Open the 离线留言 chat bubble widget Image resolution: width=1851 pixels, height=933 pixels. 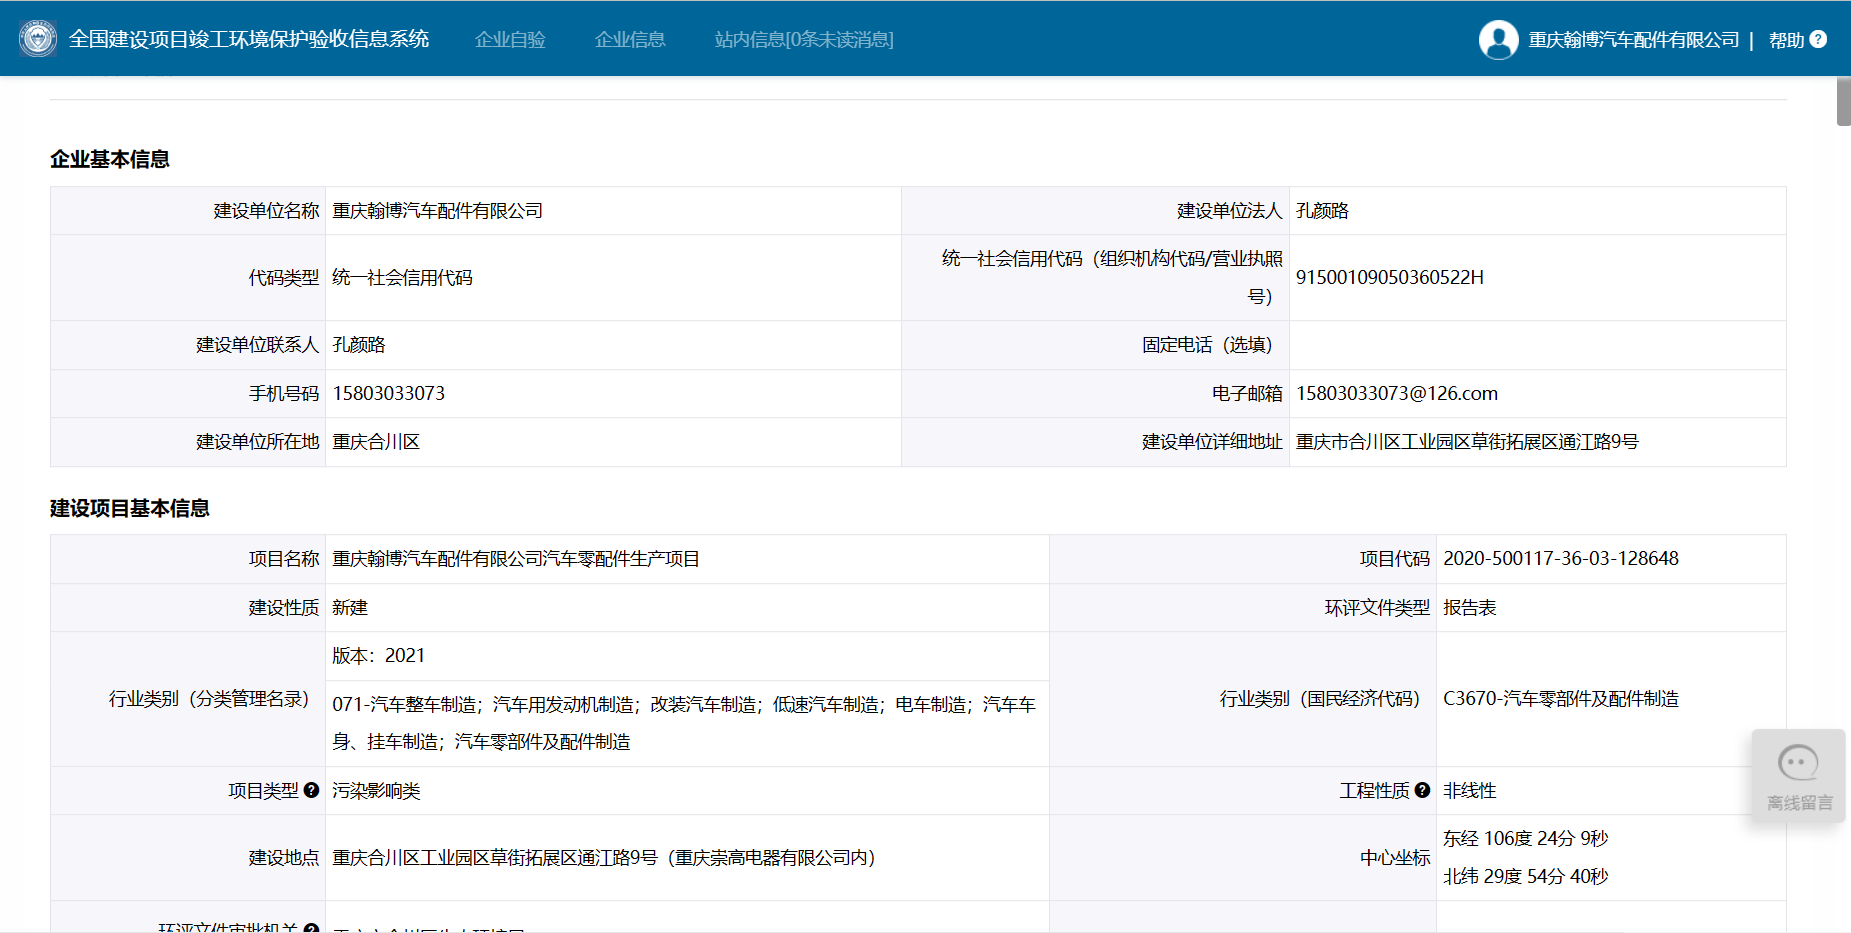tap(1798, 776)
